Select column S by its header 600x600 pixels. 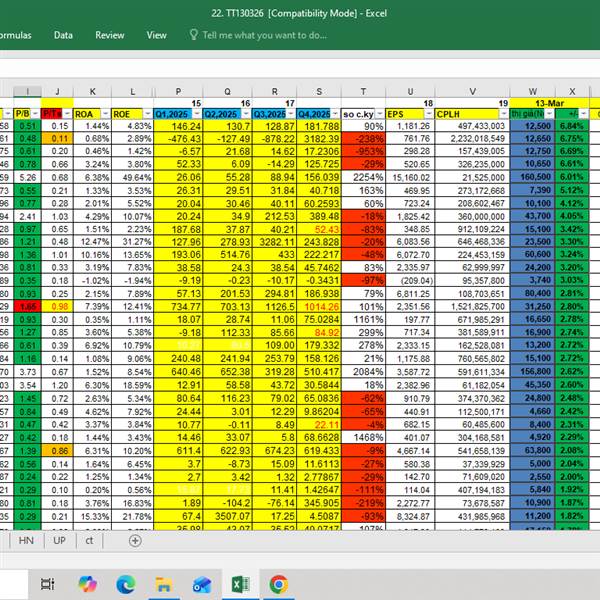(319, 91)
